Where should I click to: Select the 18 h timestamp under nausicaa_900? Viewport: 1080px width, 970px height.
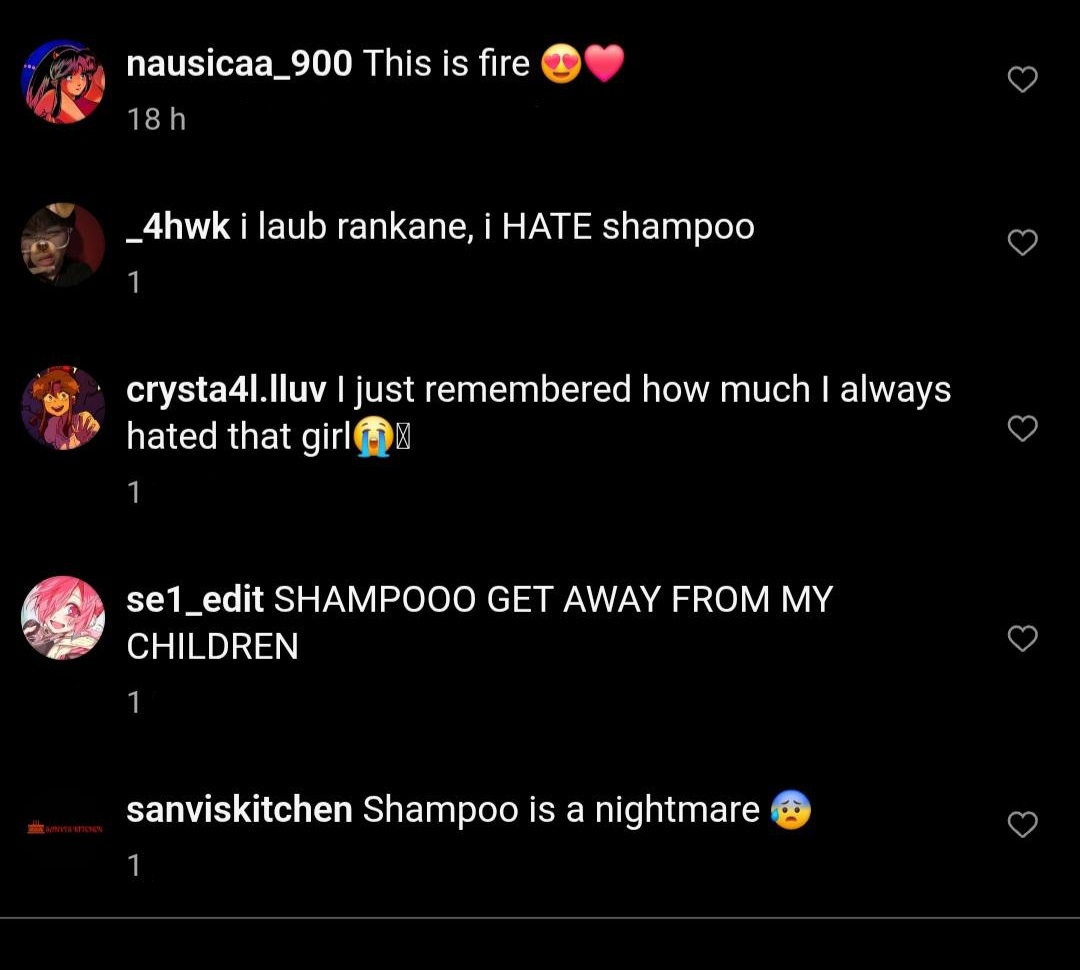click(156, 119)
